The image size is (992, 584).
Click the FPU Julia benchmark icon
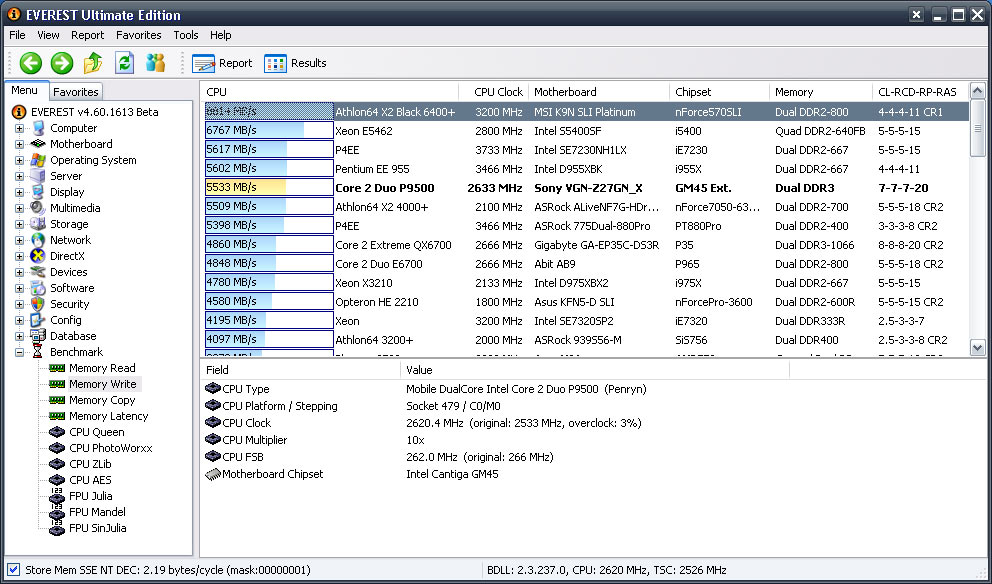(57, 496)
